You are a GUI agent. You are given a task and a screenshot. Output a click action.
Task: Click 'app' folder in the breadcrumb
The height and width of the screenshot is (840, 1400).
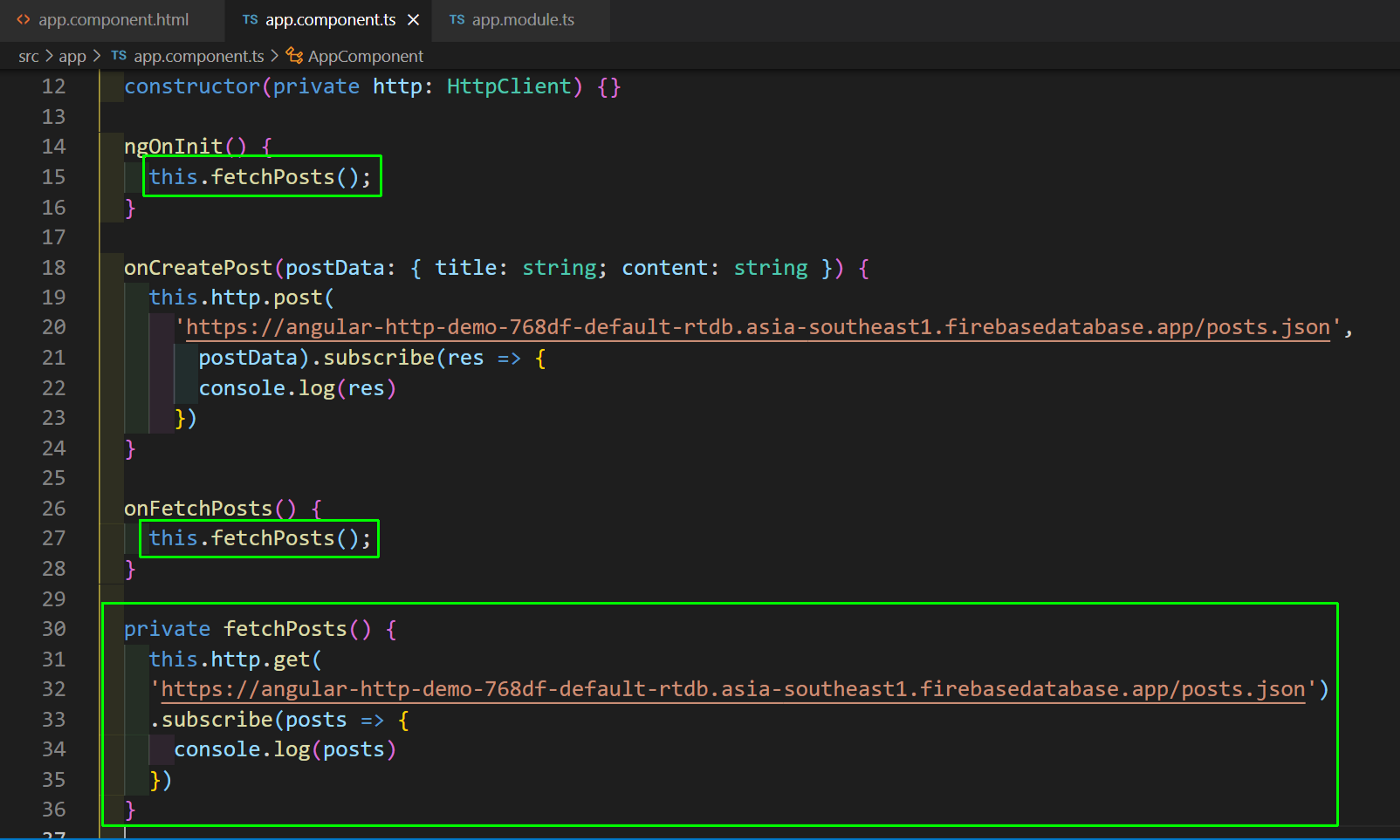pos(73,56)
